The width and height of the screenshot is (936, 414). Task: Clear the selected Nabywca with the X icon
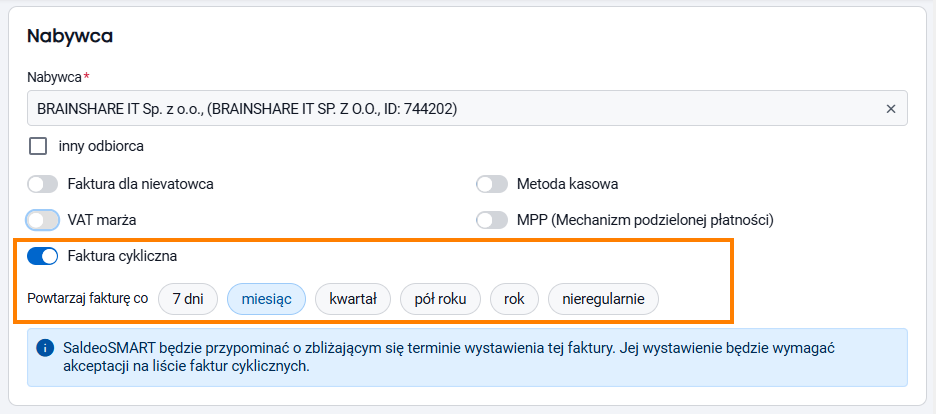pos(891,109)
